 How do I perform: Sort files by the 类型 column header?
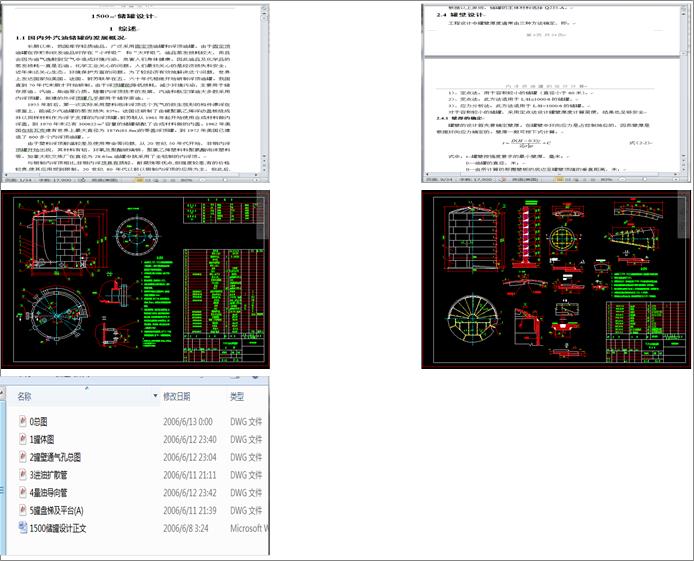point(237,396)
